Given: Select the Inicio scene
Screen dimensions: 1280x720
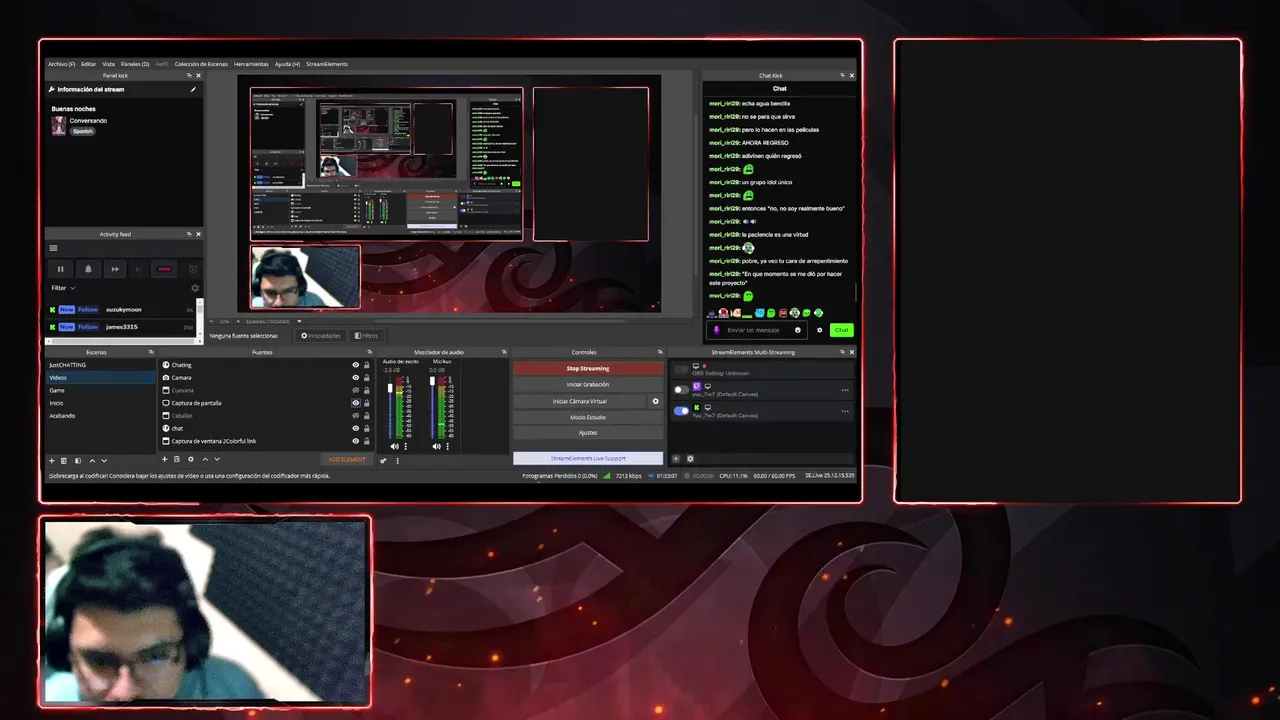Looking at the screenshot, I should point(100,403).
